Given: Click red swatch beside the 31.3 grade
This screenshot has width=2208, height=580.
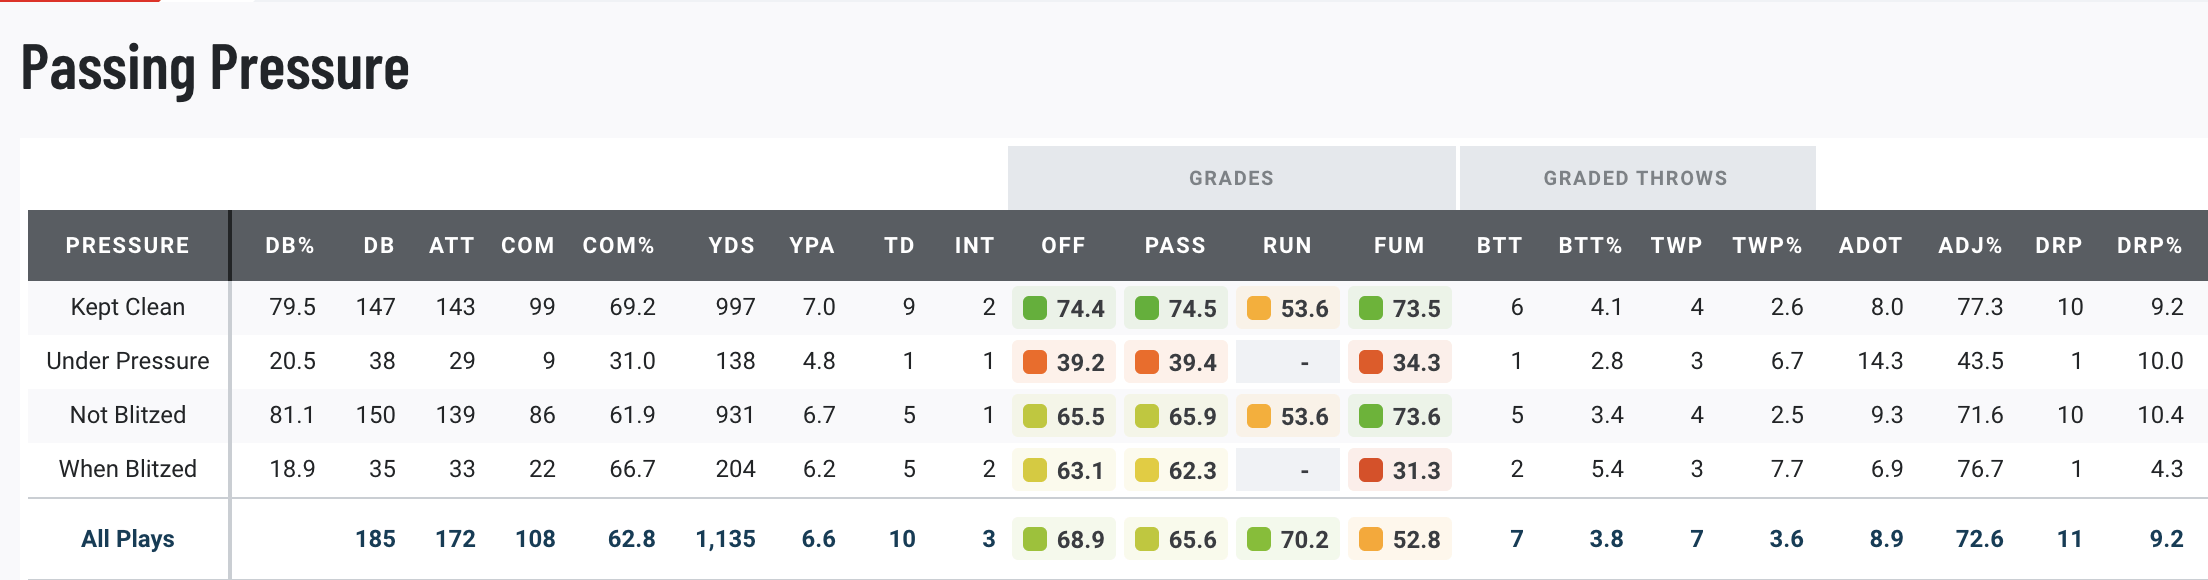Looking at the screenshot, I should tap(1371, 470).
